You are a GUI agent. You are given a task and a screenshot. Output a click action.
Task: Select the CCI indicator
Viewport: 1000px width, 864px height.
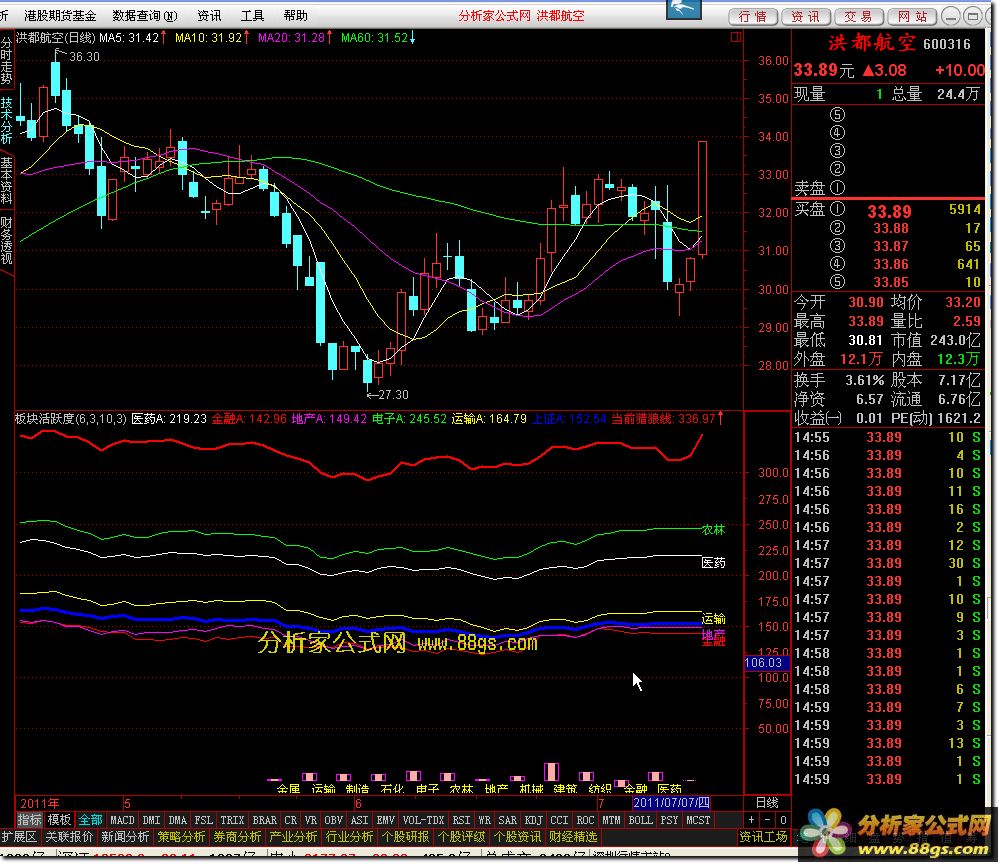click(559, 820)
